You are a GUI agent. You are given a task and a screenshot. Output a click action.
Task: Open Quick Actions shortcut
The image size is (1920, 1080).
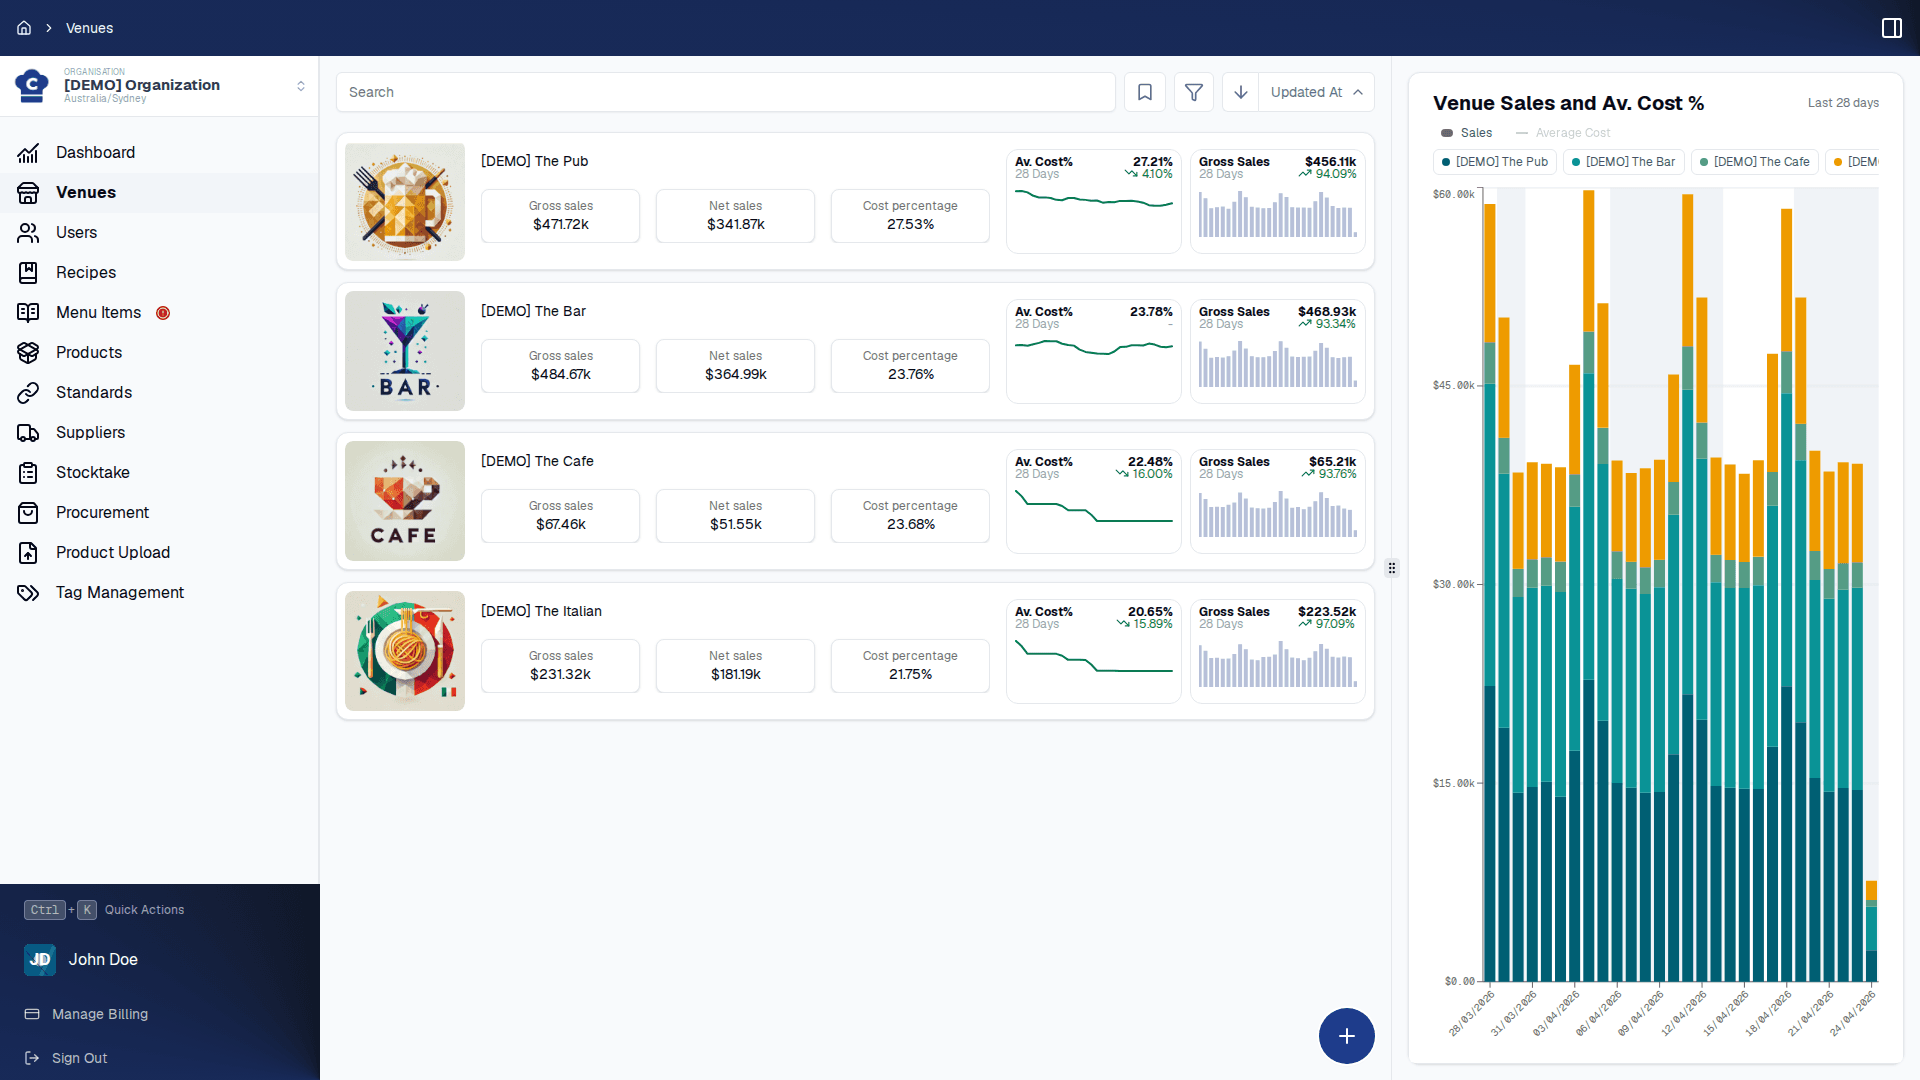pyautogui.click(x=104, y=910)
